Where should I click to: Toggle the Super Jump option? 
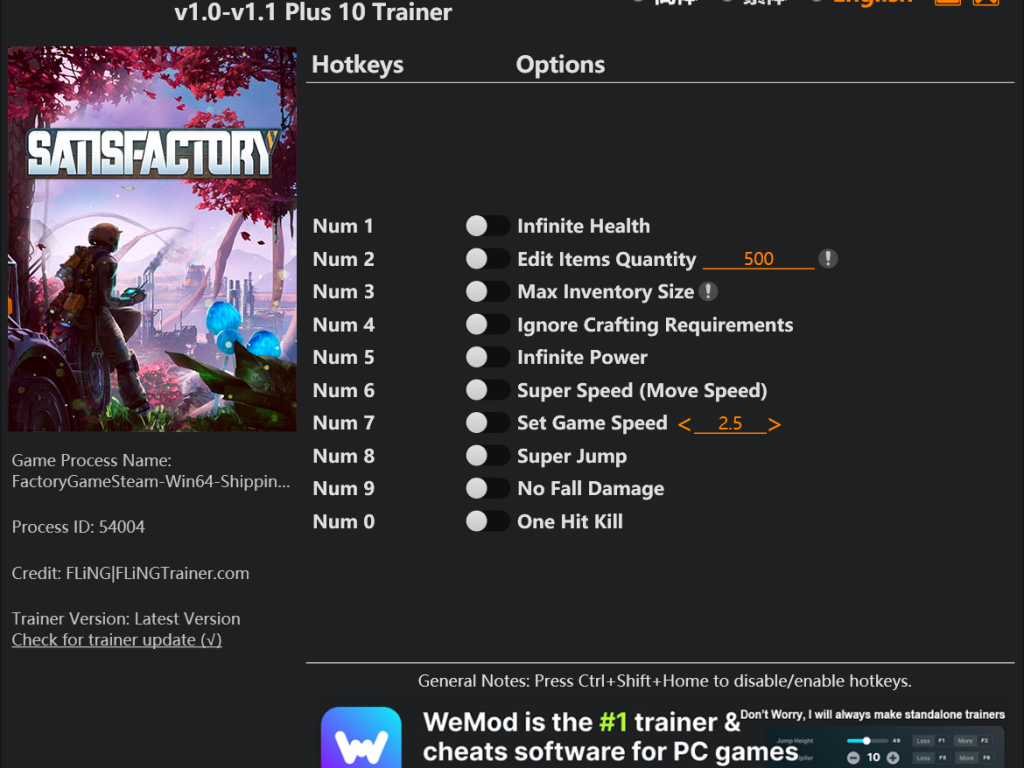pos(487,455)
